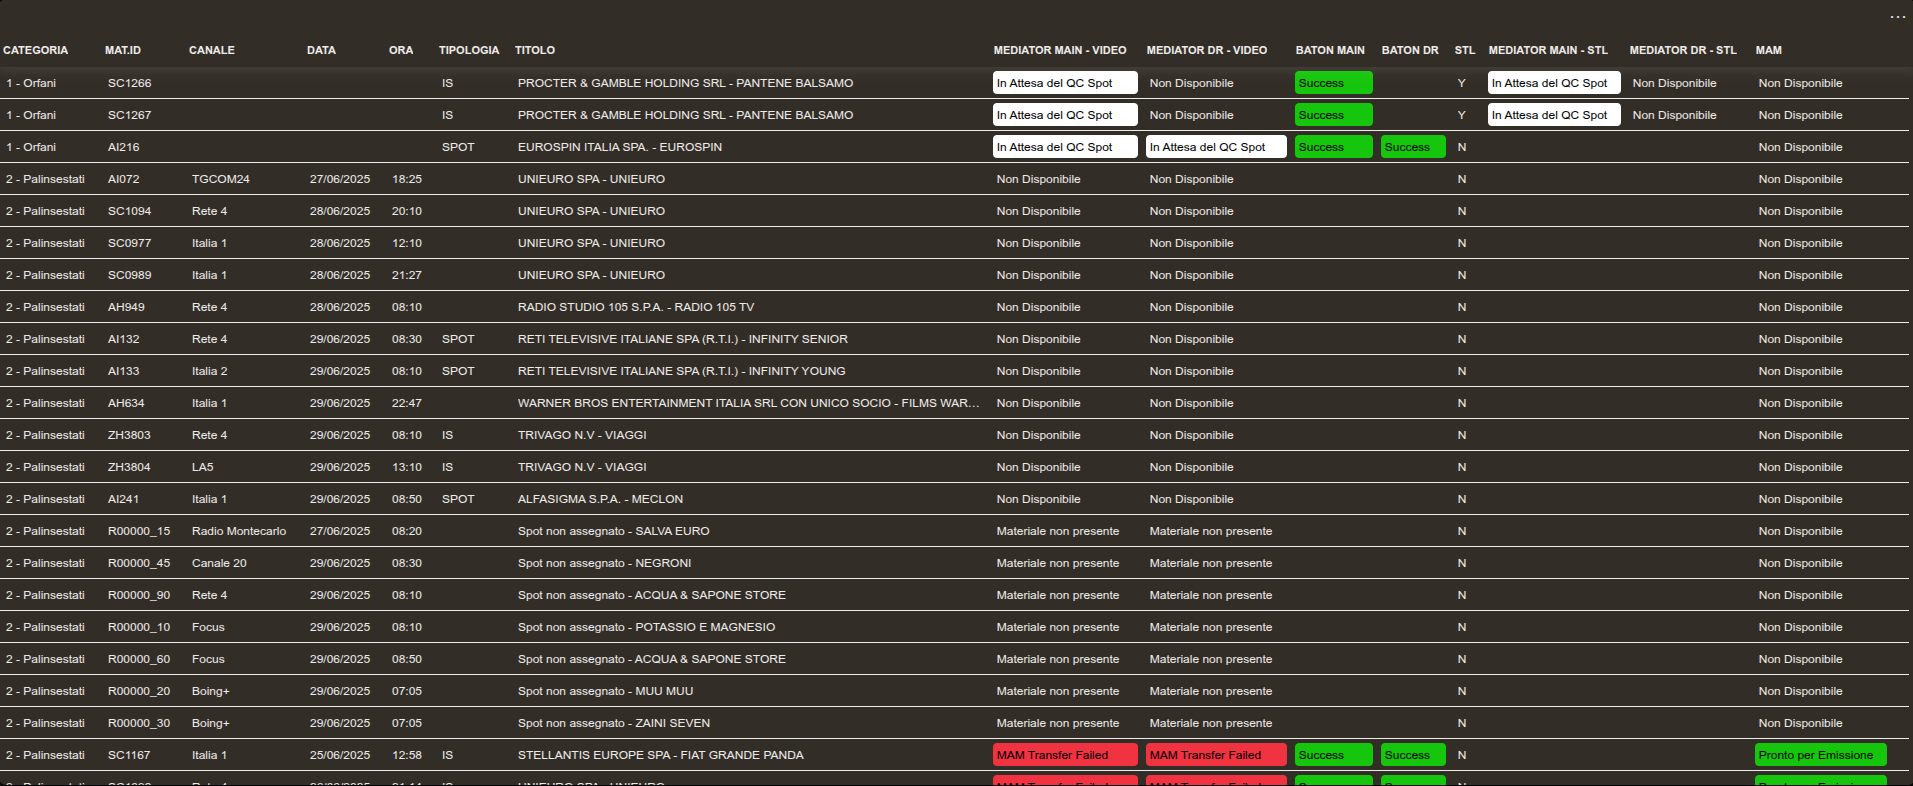Select the LA5 channel cell

(203, 467)
